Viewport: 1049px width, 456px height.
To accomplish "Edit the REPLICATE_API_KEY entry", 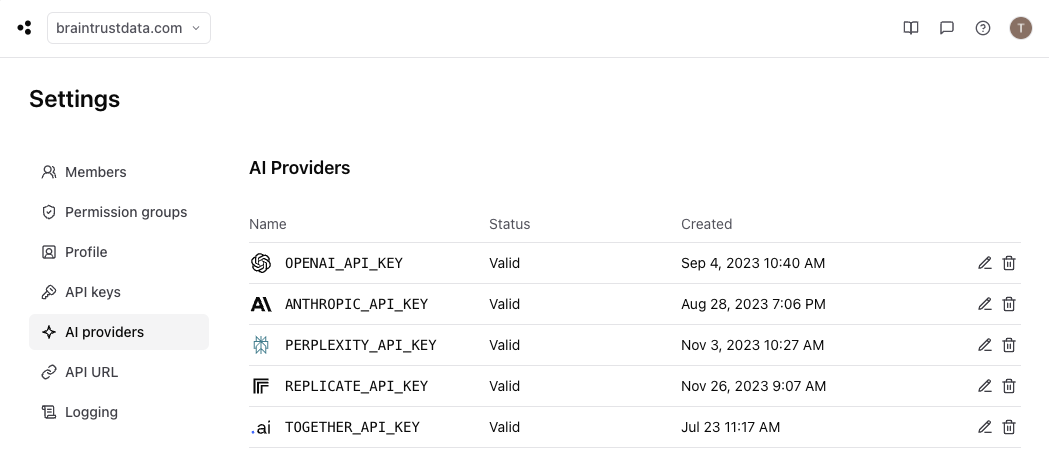I will pyautogui.click(x=985, y=386).
